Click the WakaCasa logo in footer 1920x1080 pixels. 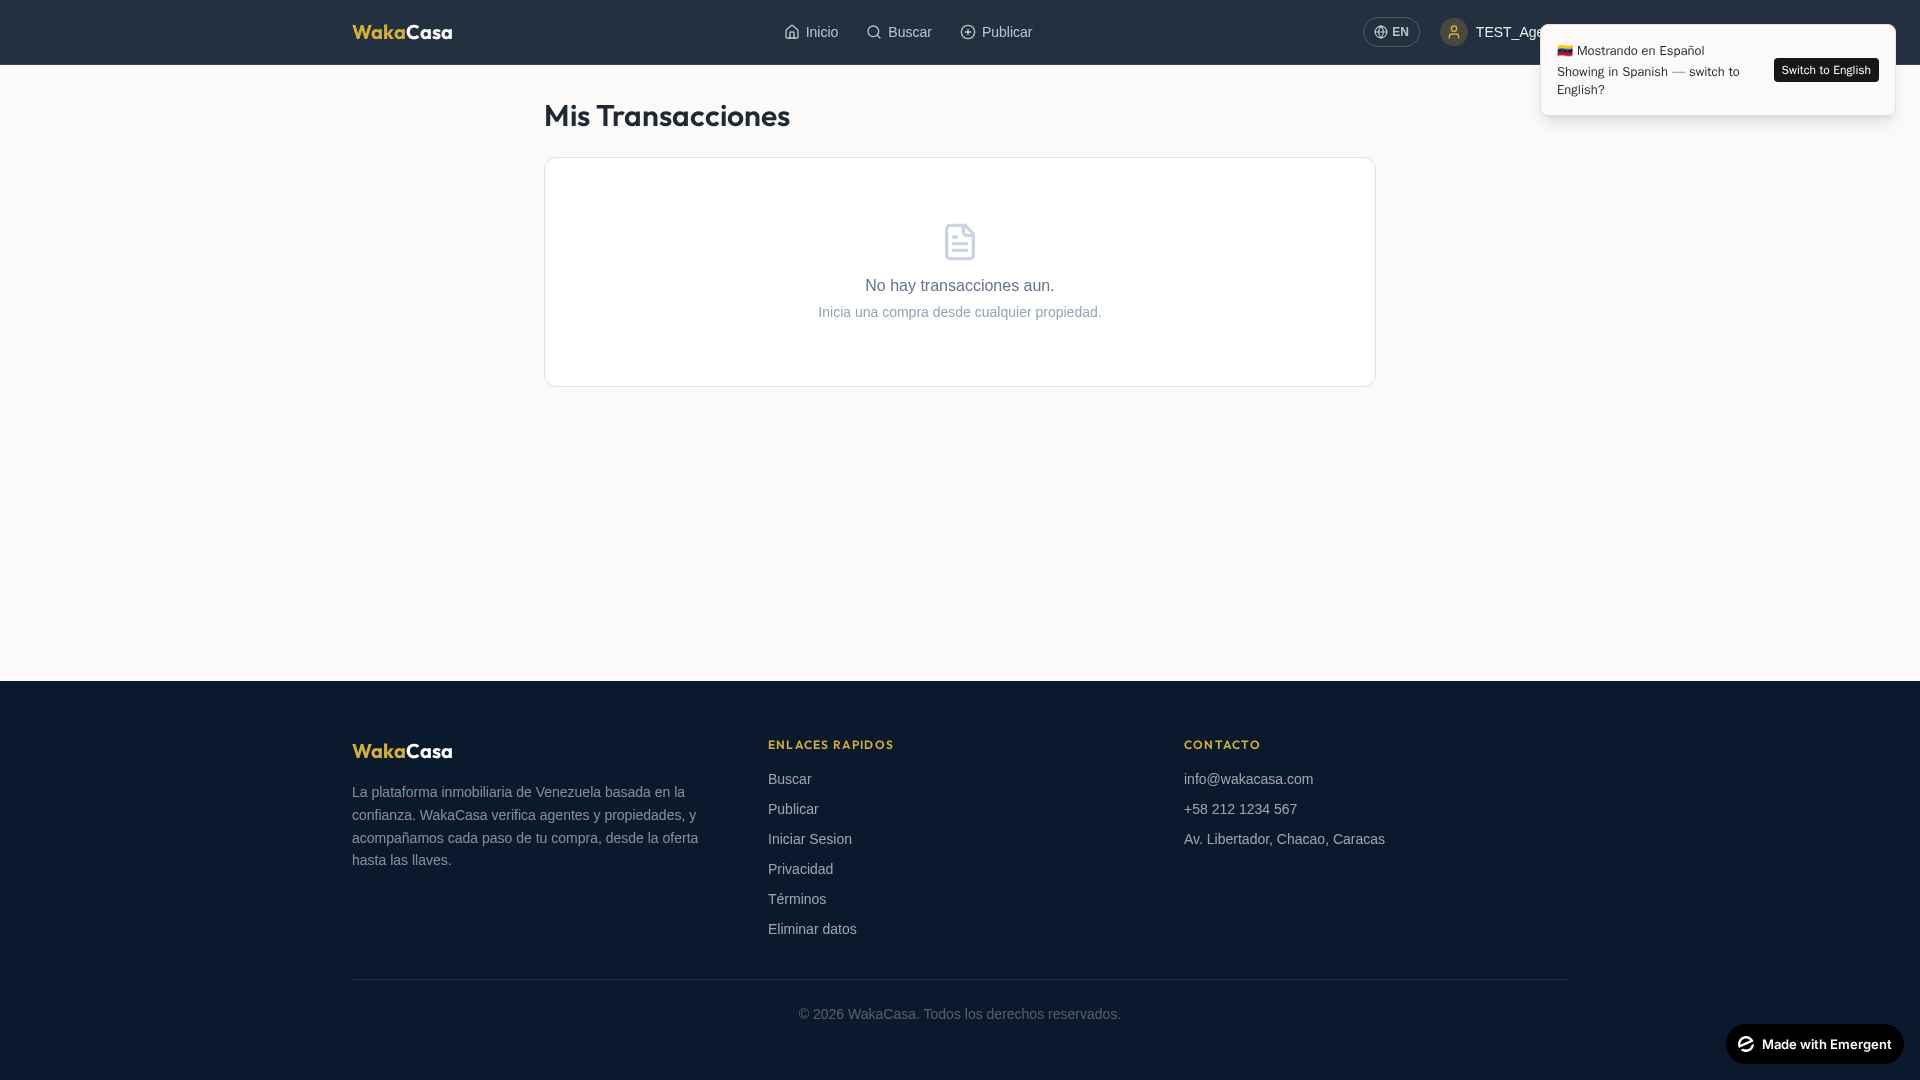coord(402,751)
